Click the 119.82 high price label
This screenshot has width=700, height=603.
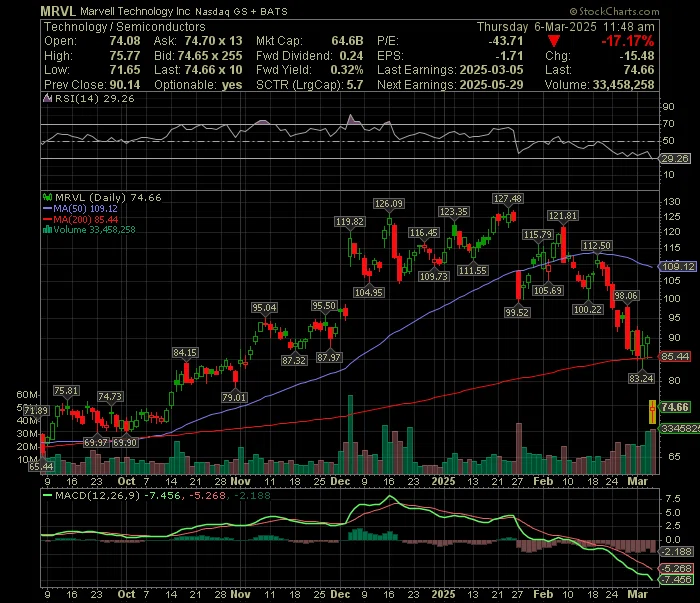coord(350,221)
